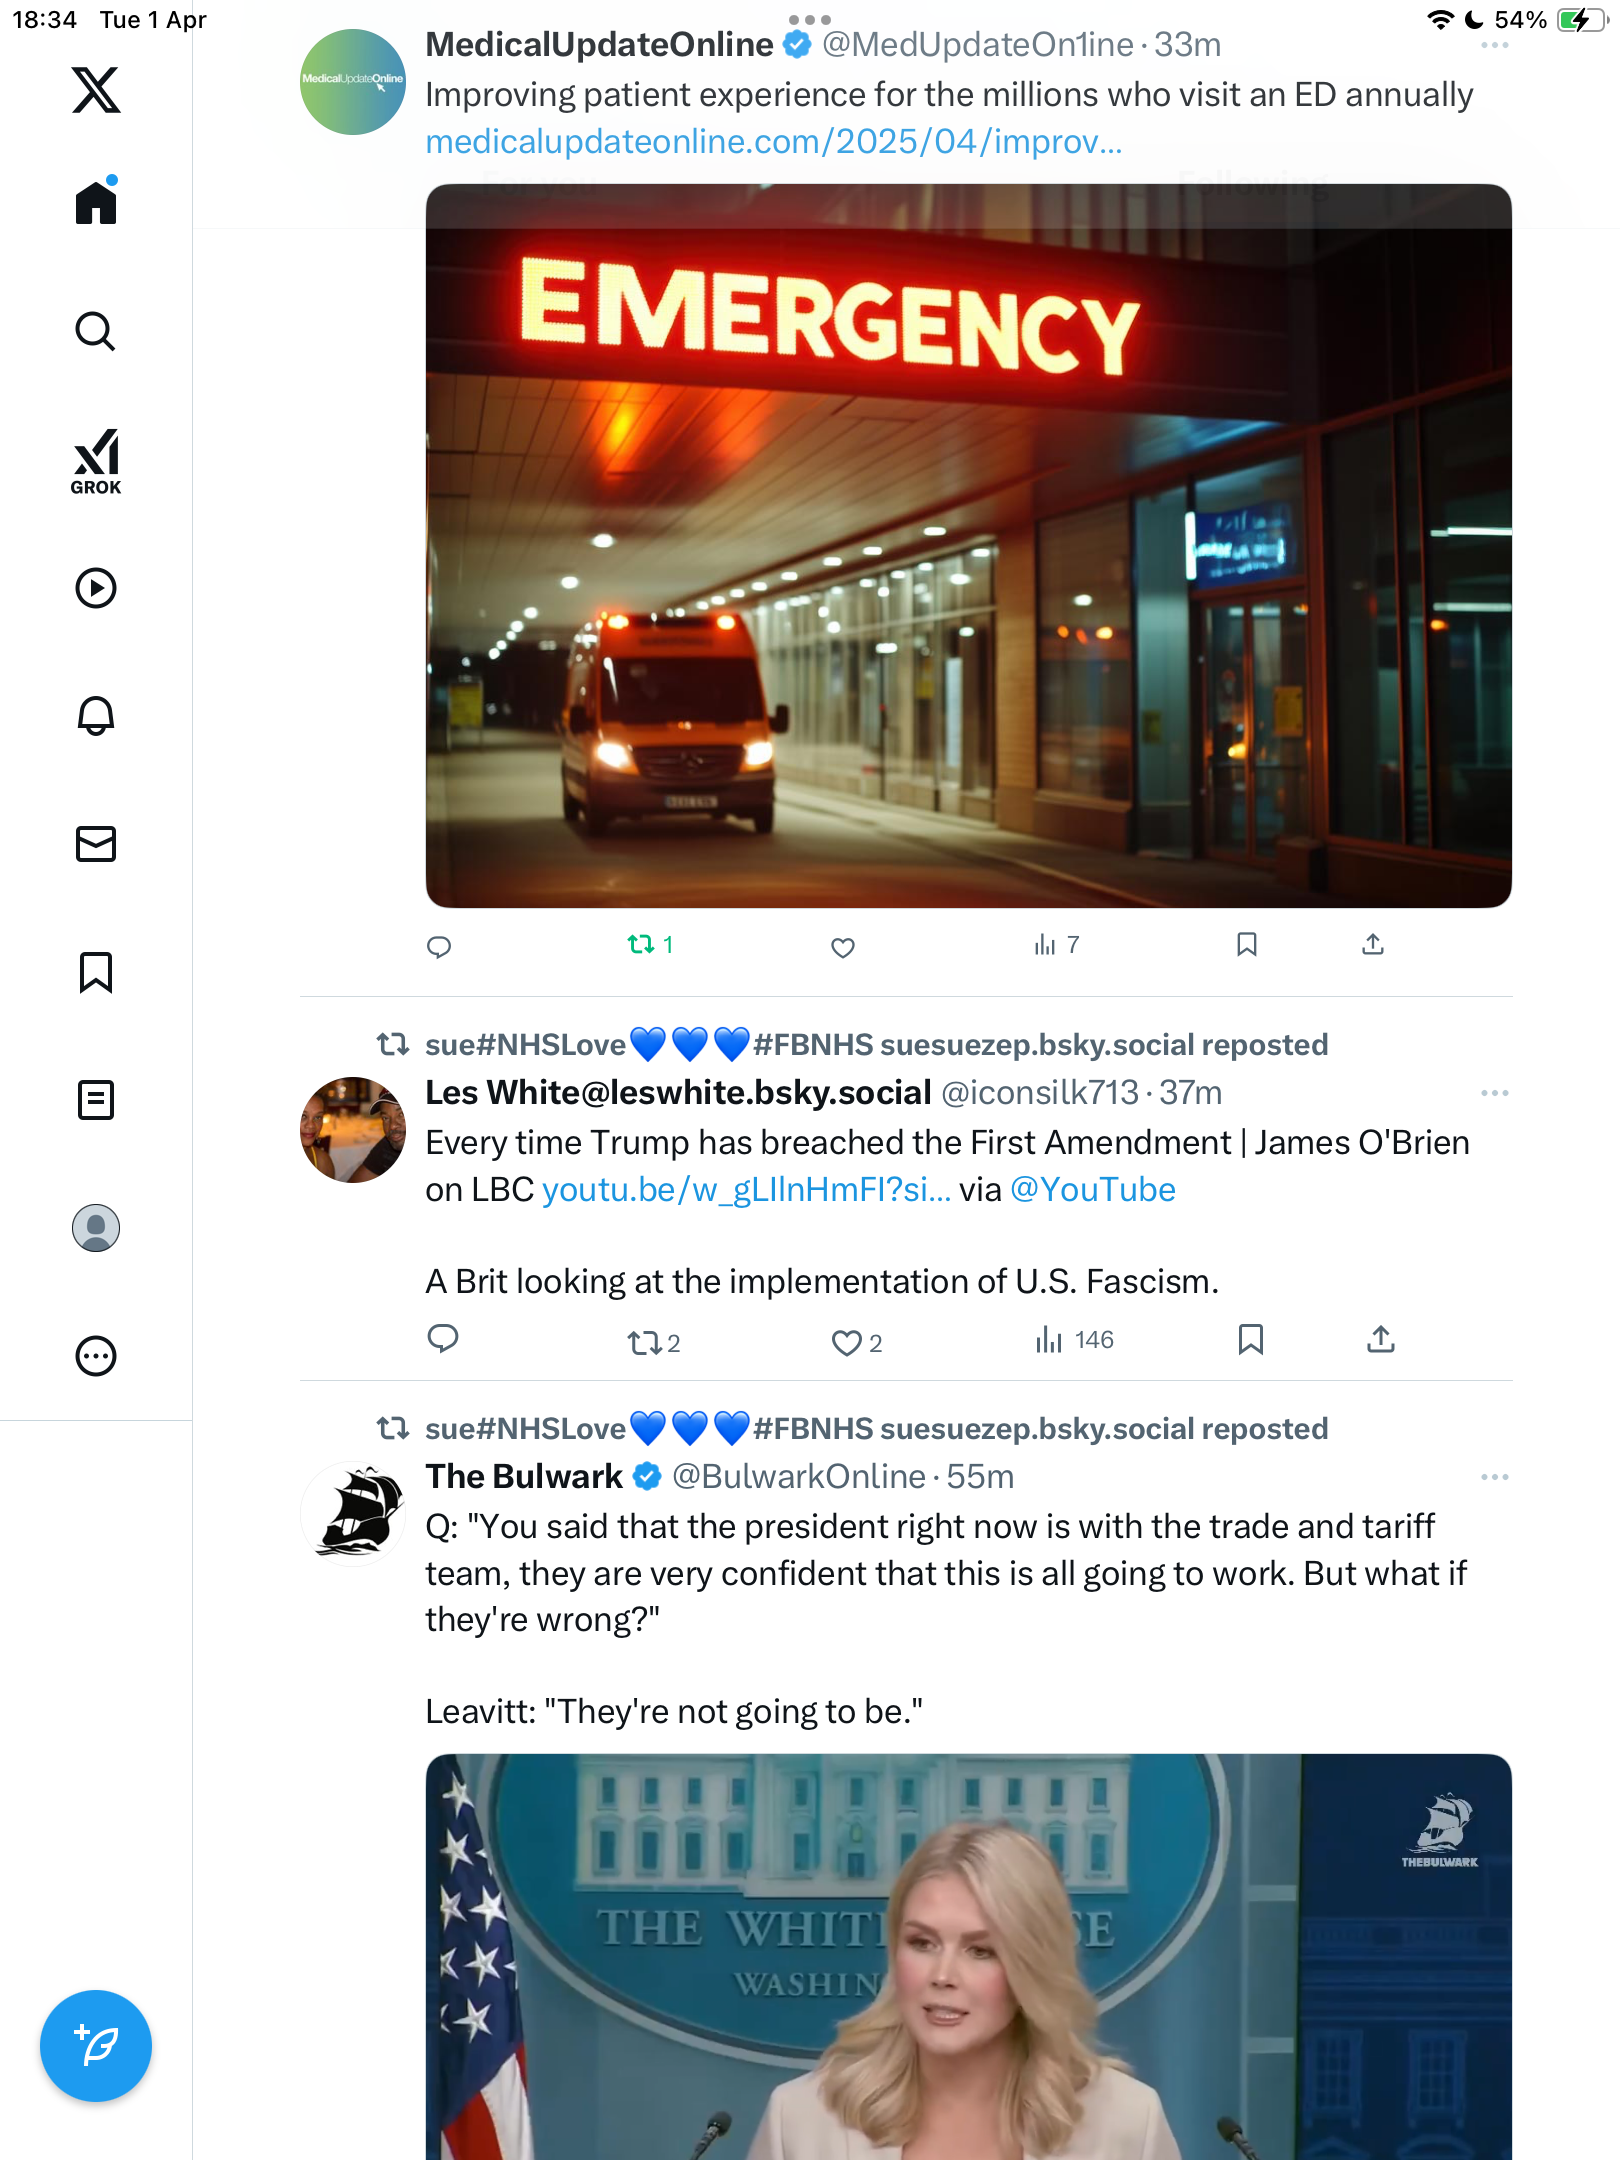This screenshot has height=2160, width=1620.
Task: Open Messages envelope in sidebar
Action: coord(96,844)
